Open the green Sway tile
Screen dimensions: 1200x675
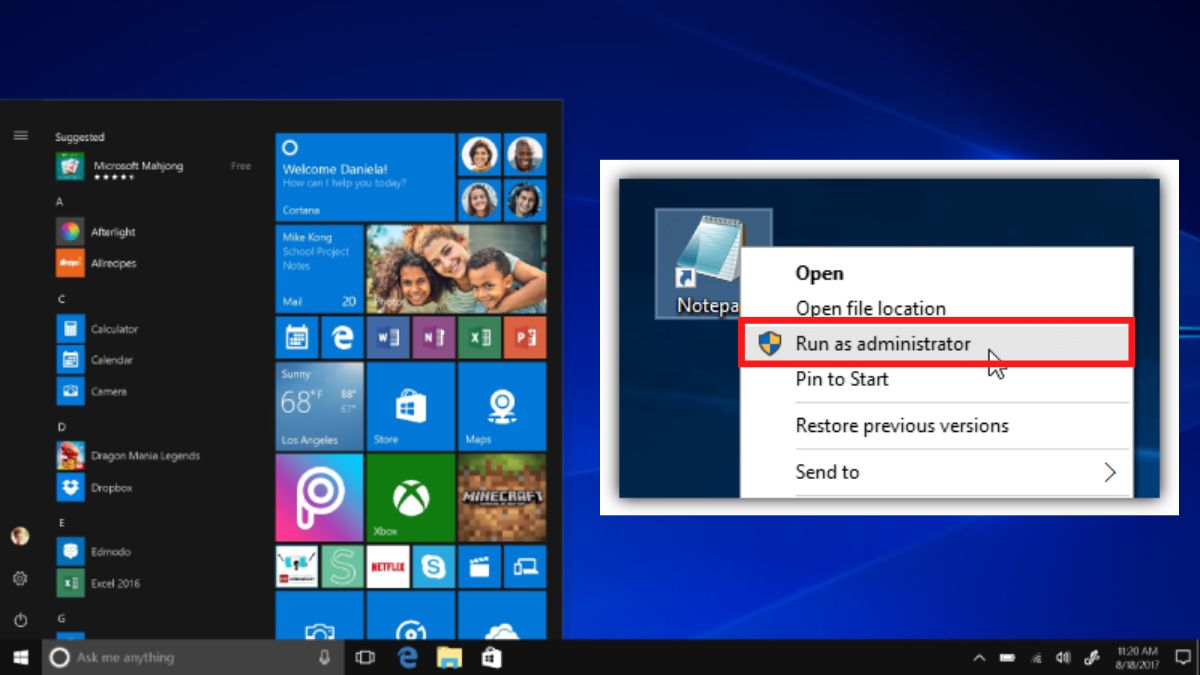(342, 567)
